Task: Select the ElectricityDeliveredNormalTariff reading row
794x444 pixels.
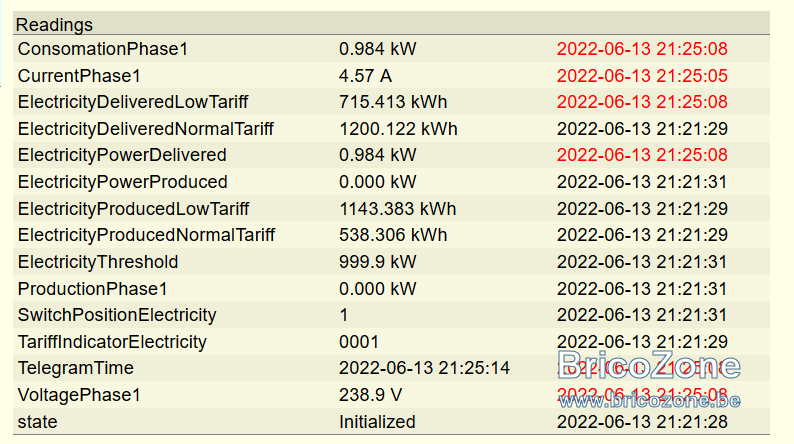Action: coord(391,129)
